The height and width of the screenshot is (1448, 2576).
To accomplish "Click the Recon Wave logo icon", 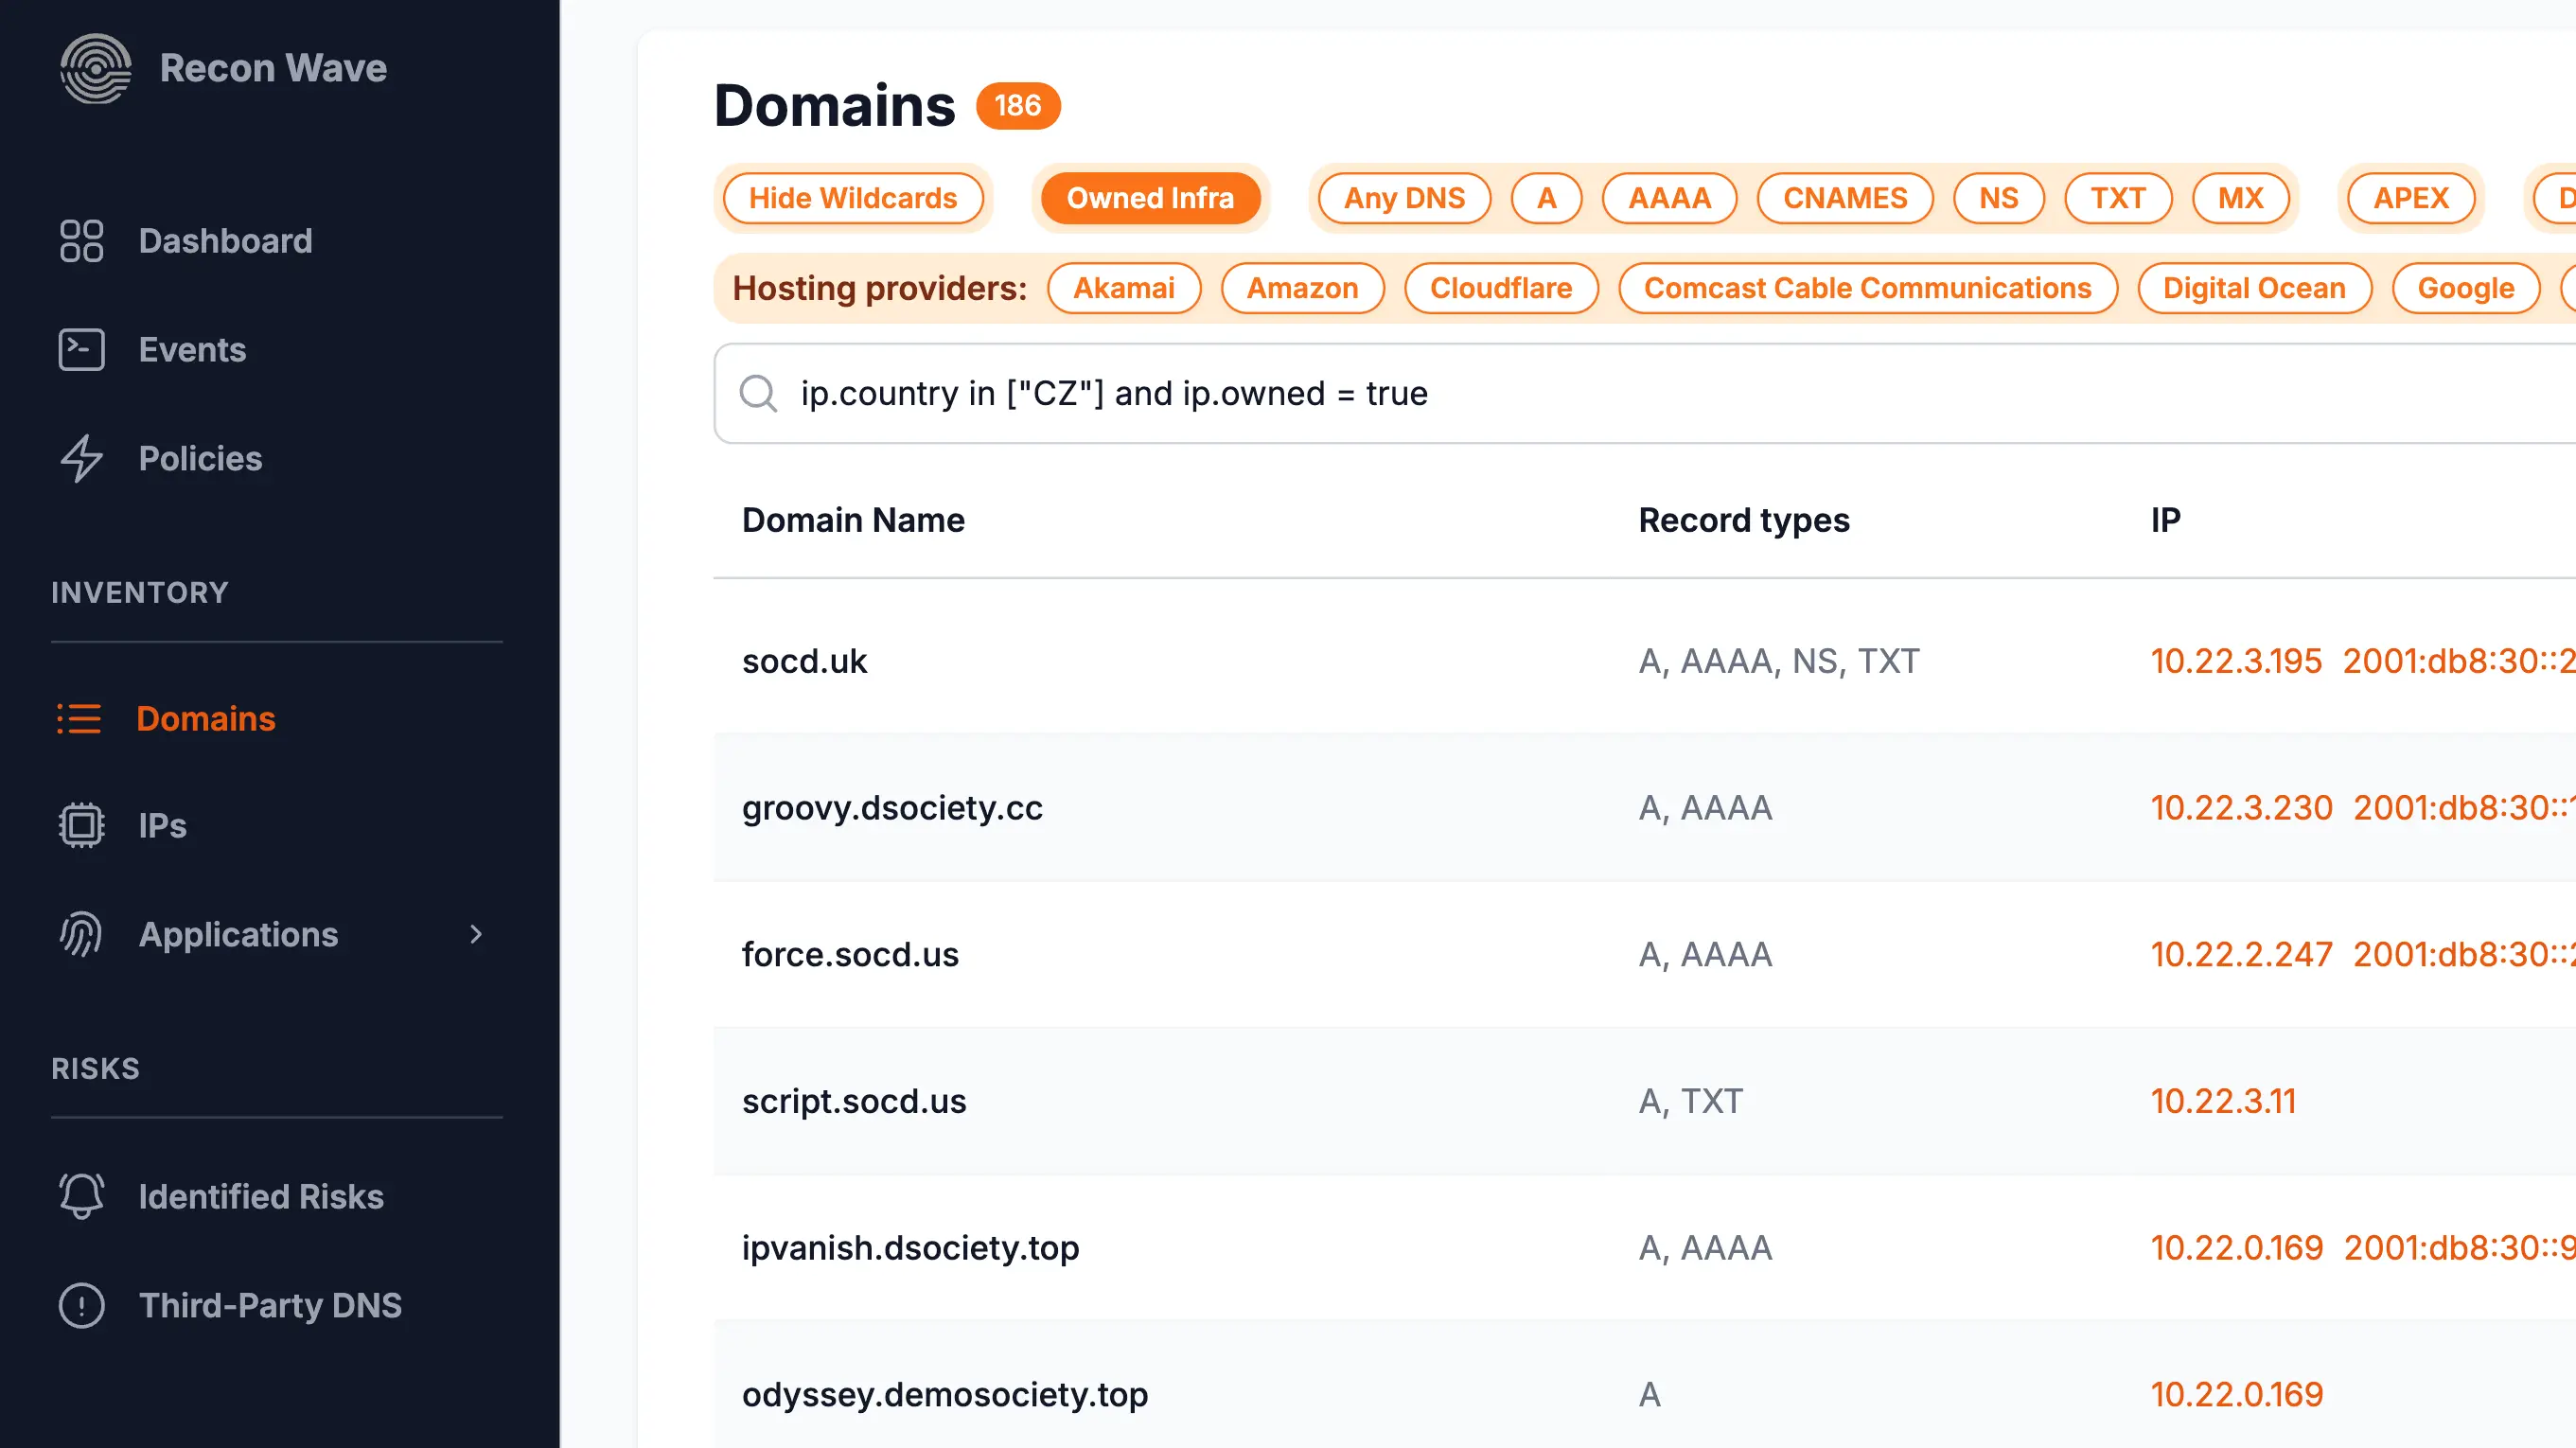I will [95, 68].
